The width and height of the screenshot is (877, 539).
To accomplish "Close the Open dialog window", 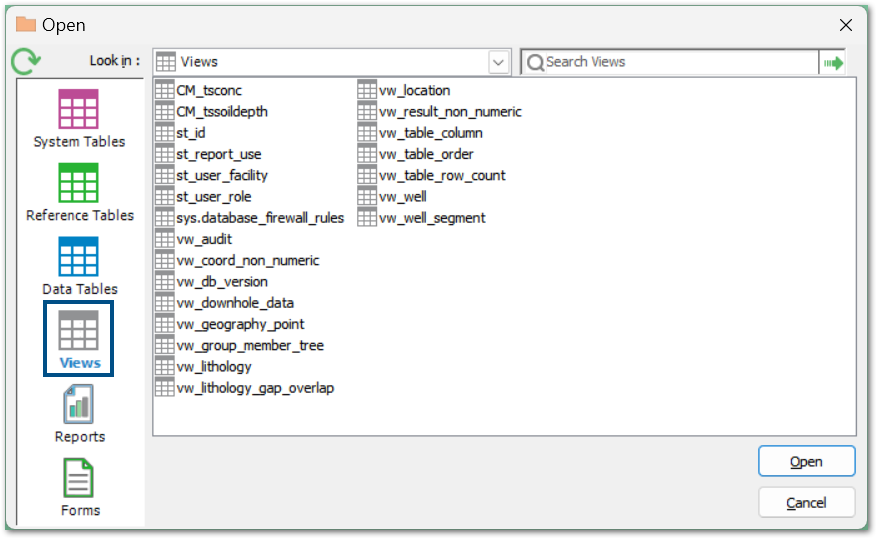I will coord(846,25).
